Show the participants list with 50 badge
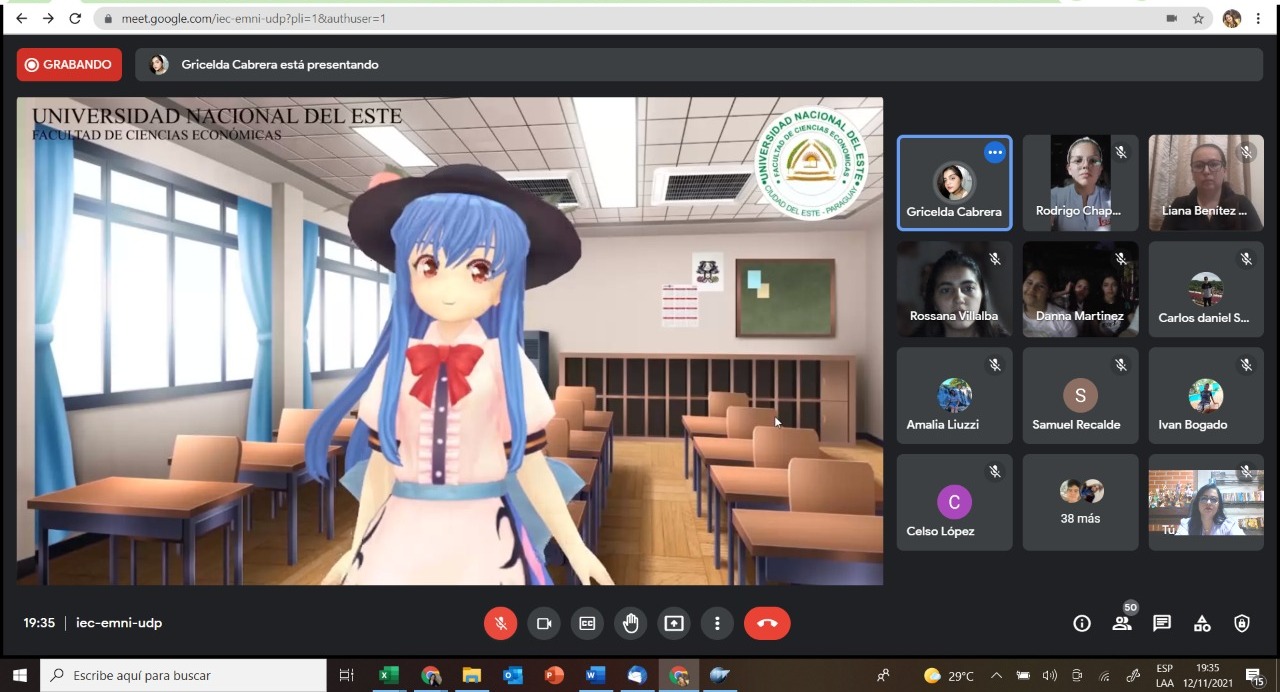 [x=1122, y=623]
